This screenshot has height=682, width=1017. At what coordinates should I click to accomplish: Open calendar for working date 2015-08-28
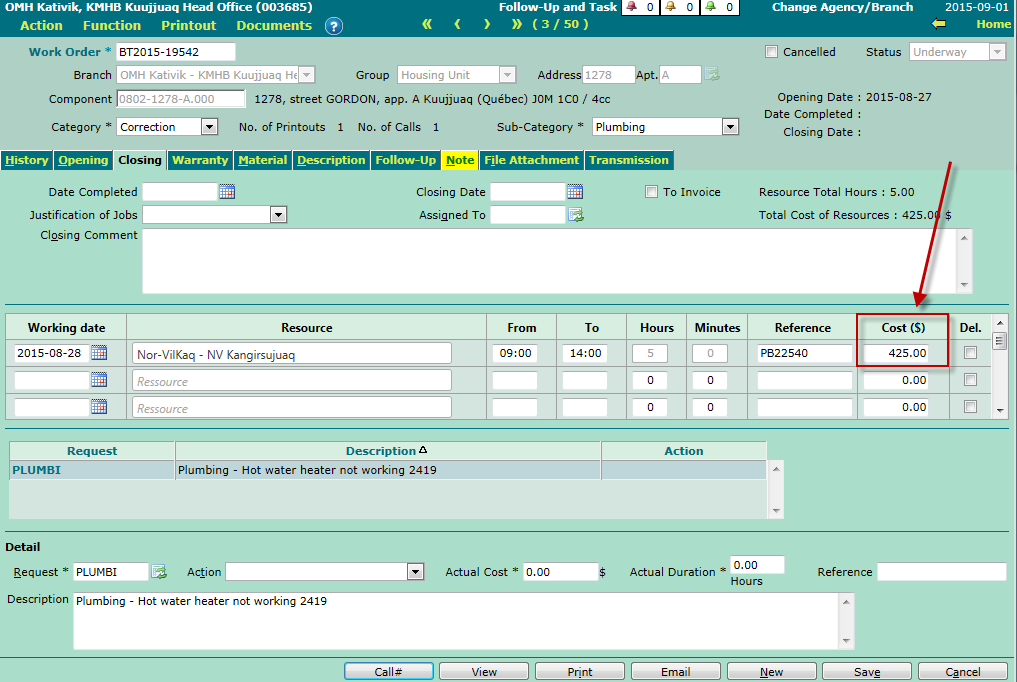coord(98,353)
